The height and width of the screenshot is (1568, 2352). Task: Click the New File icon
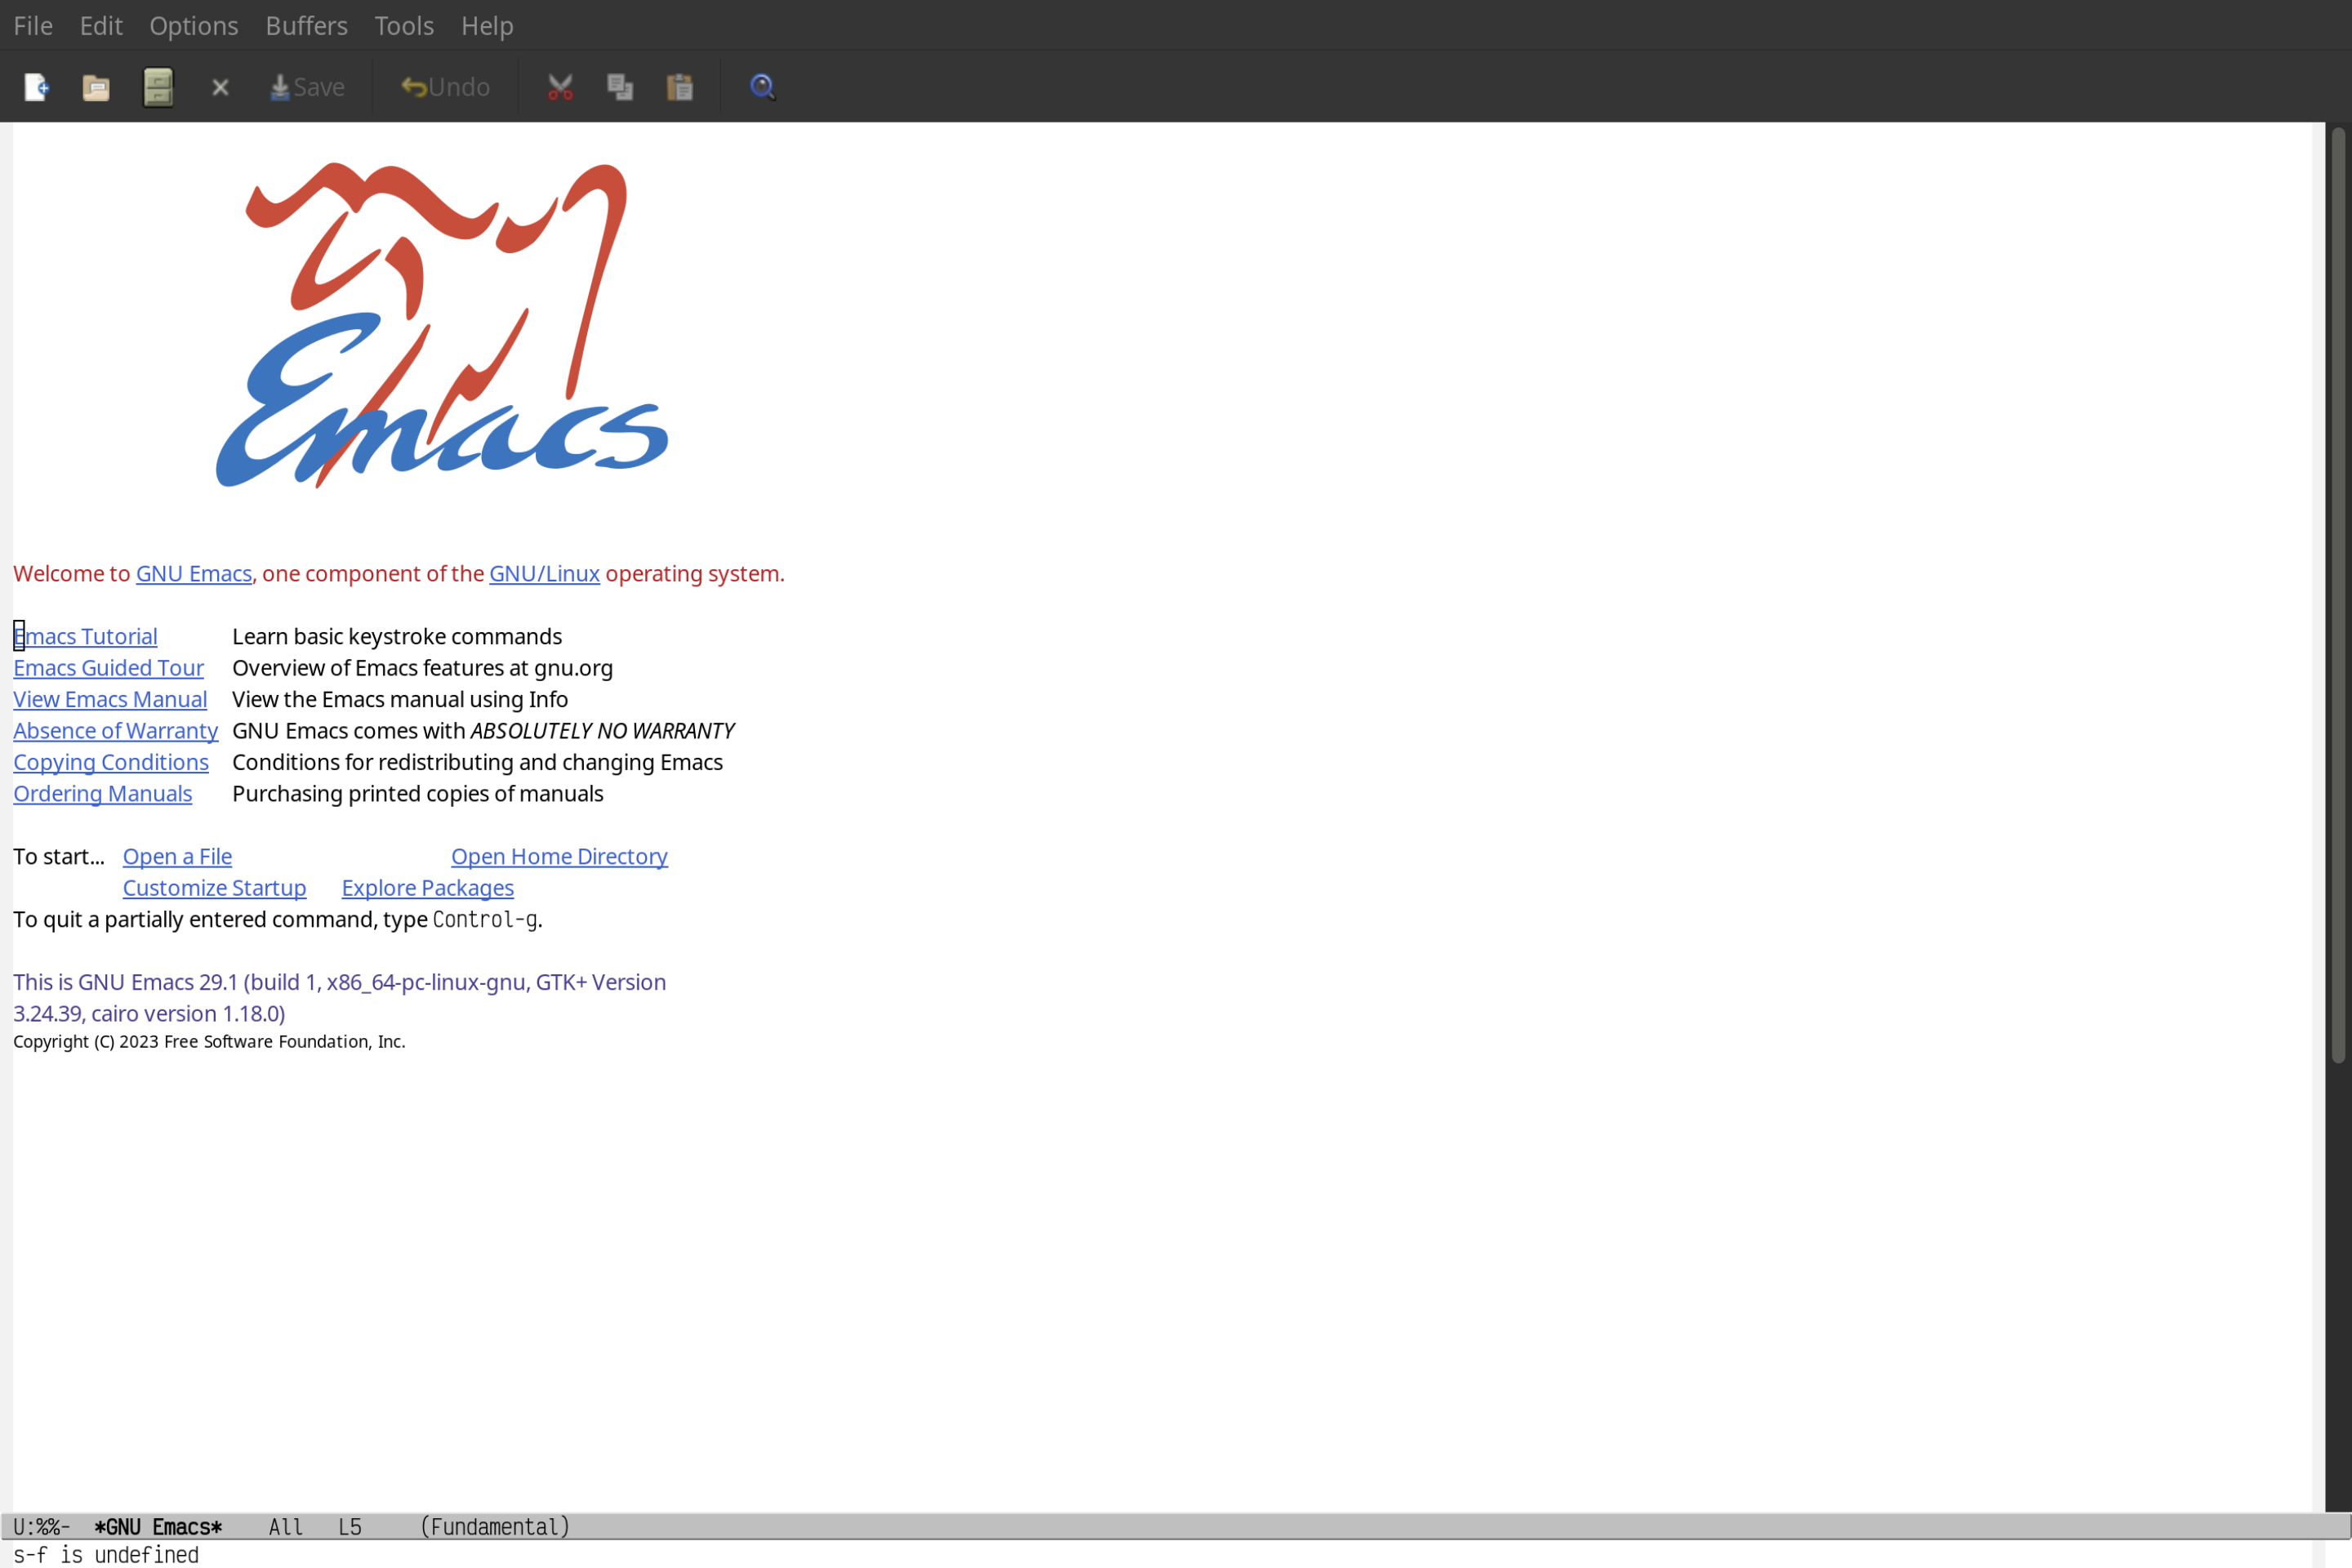click(x=37, y=86)
